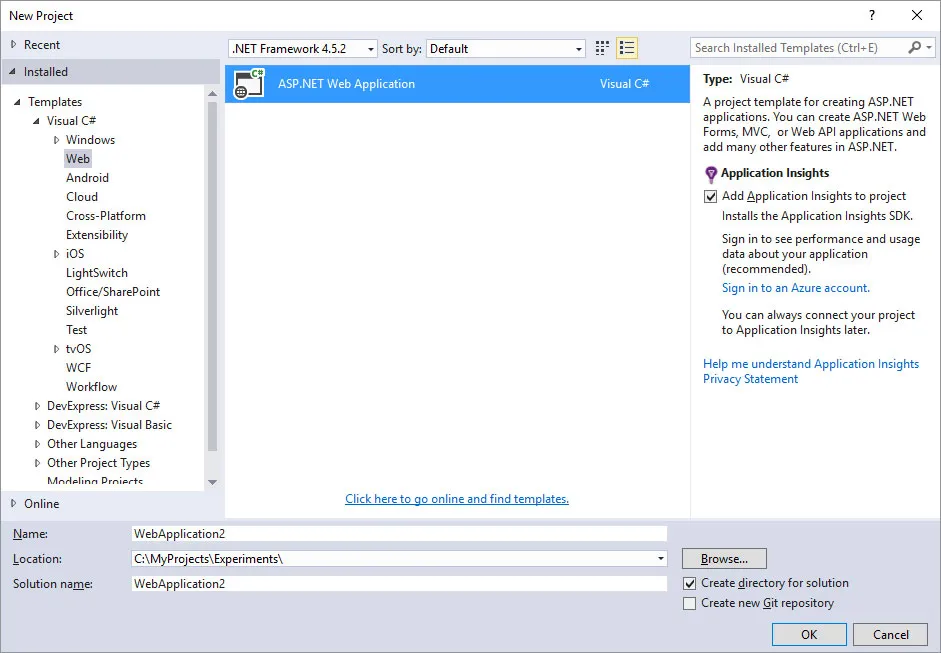This screenshot has height=653, width=941.
Task: Switch to small icons view
Action: pos(602,48)
